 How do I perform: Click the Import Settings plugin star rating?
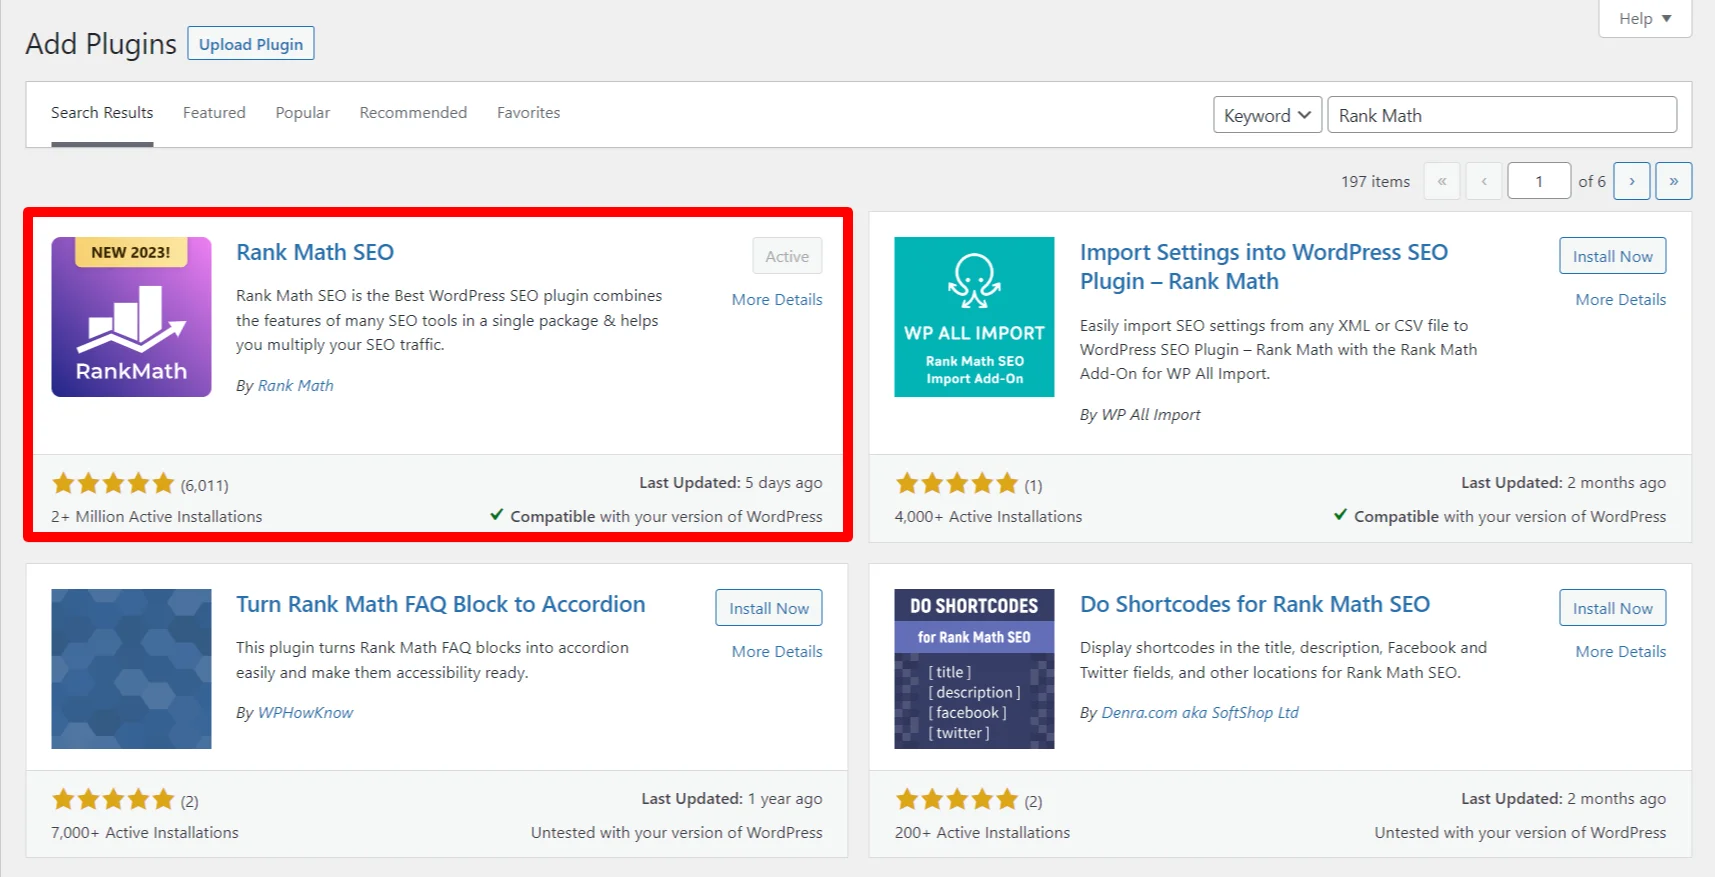click(x=956, y=484)
